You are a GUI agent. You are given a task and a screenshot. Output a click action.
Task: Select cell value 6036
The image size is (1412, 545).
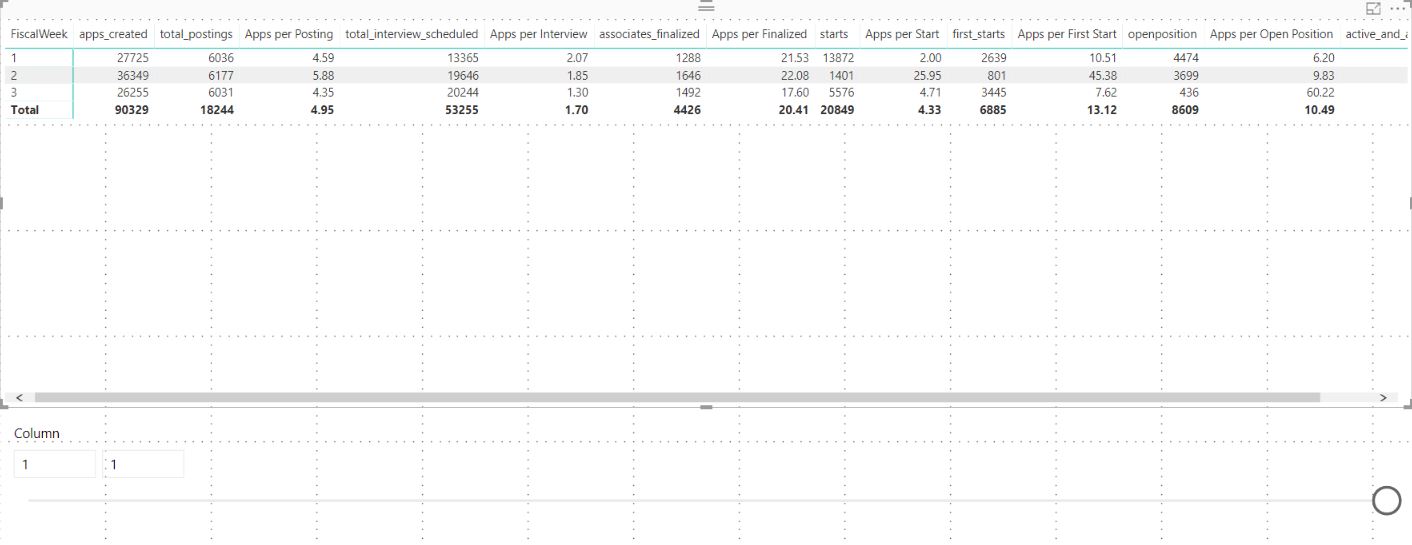pyautogui.click(x=220, y=58)
